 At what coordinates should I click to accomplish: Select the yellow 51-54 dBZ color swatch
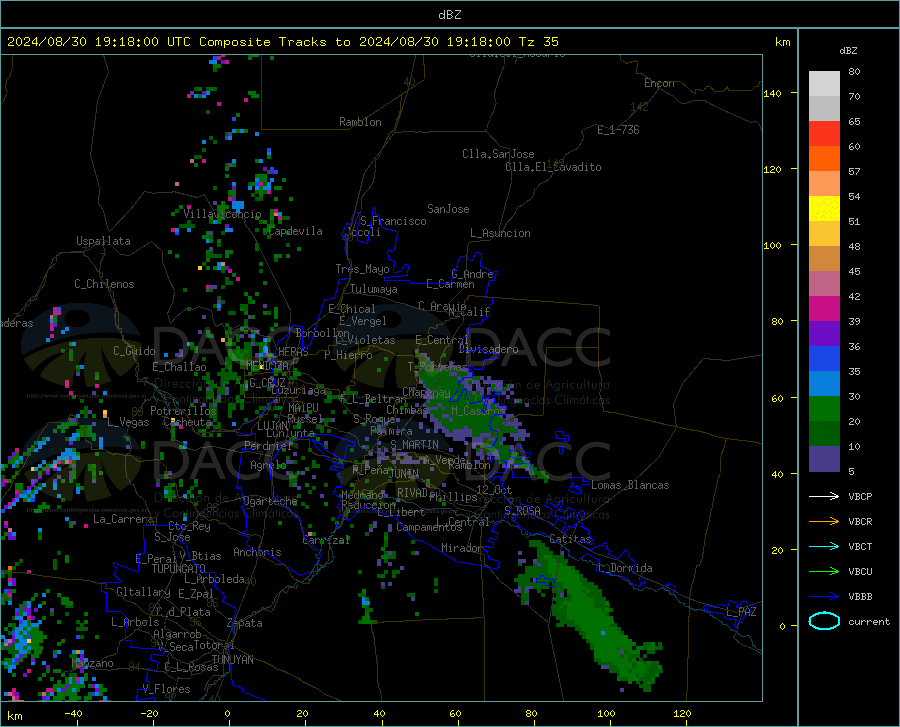[x=824, y=209]
